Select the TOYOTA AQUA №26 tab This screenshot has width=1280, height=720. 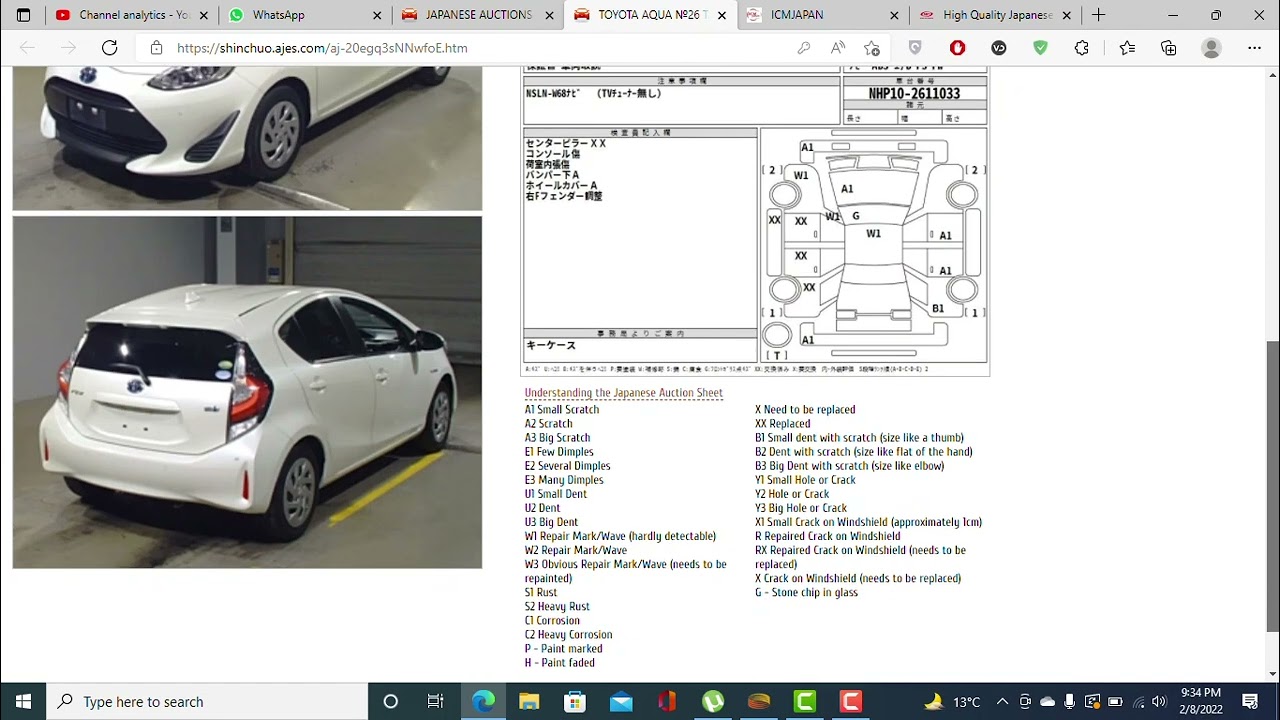point(651,15)
